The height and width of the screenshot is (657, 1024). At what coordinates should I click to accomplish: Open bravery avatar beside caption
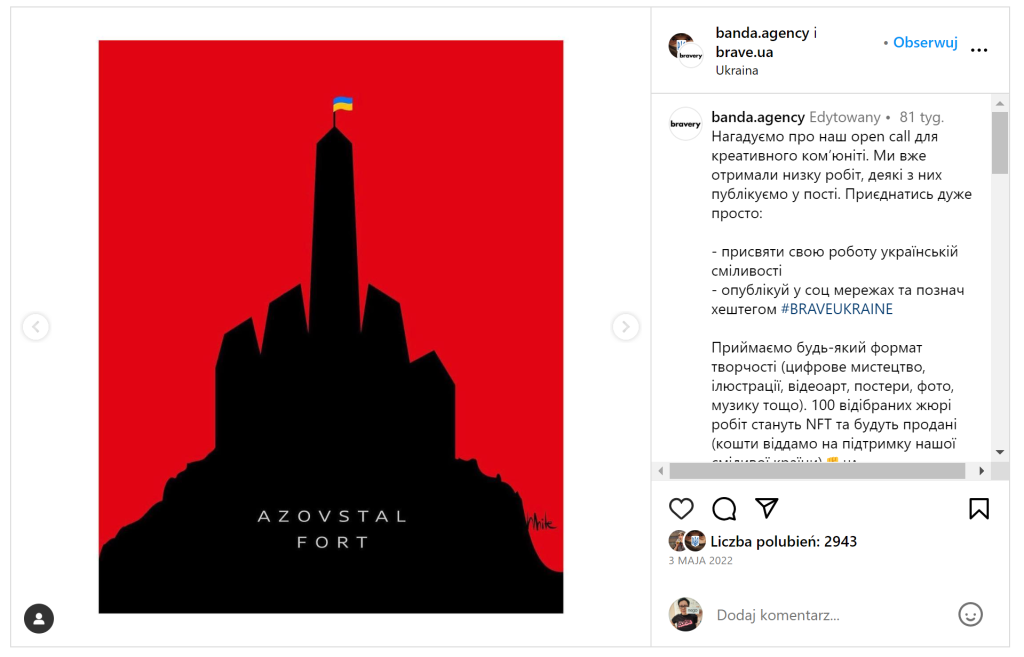tap(685, 123)
